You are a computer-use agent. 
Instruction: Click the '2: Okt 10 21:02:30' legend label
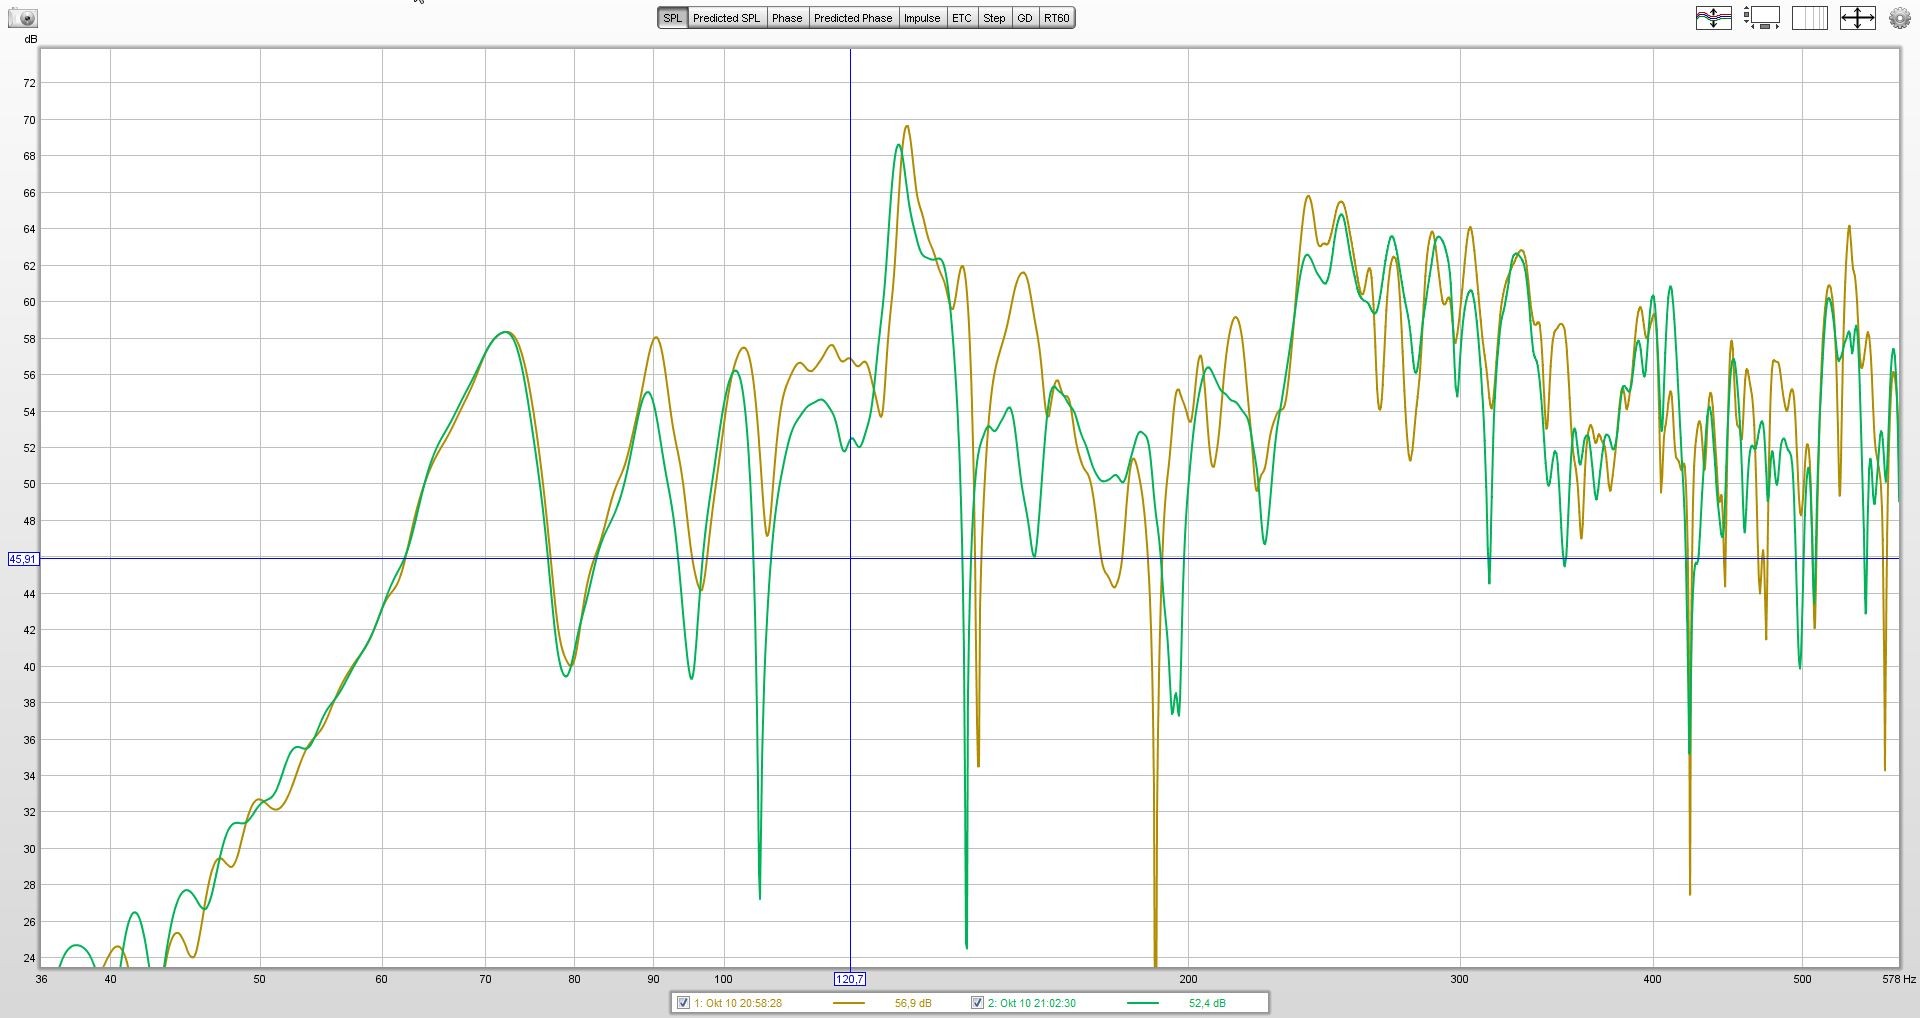tap(1032, 1003)
